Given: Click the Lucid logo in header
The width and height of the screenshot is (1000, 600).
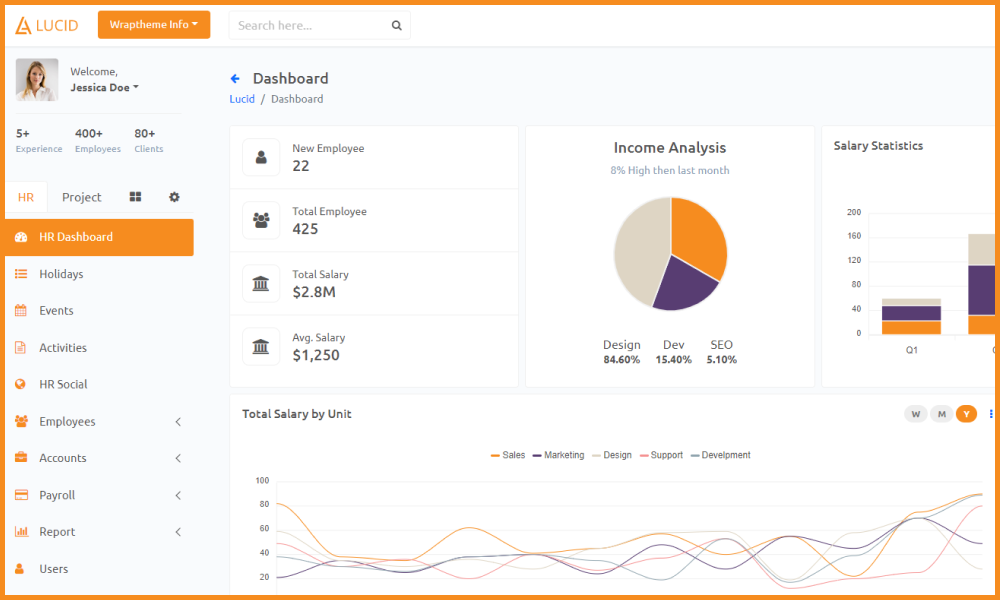Looking at the screenshot, I should tap(46, 25).
